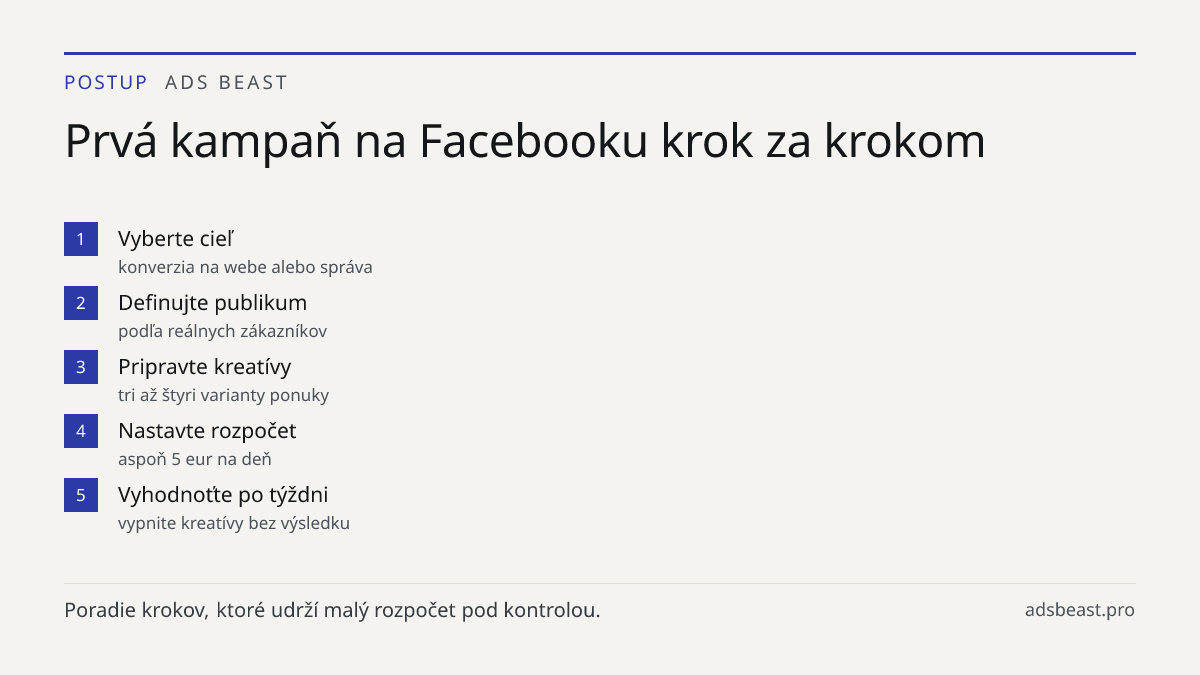Screen dimensions: 1200x675
Task: Select 'vypnite kreatívy bez výsledku'
Action: (x=234, y=523)
